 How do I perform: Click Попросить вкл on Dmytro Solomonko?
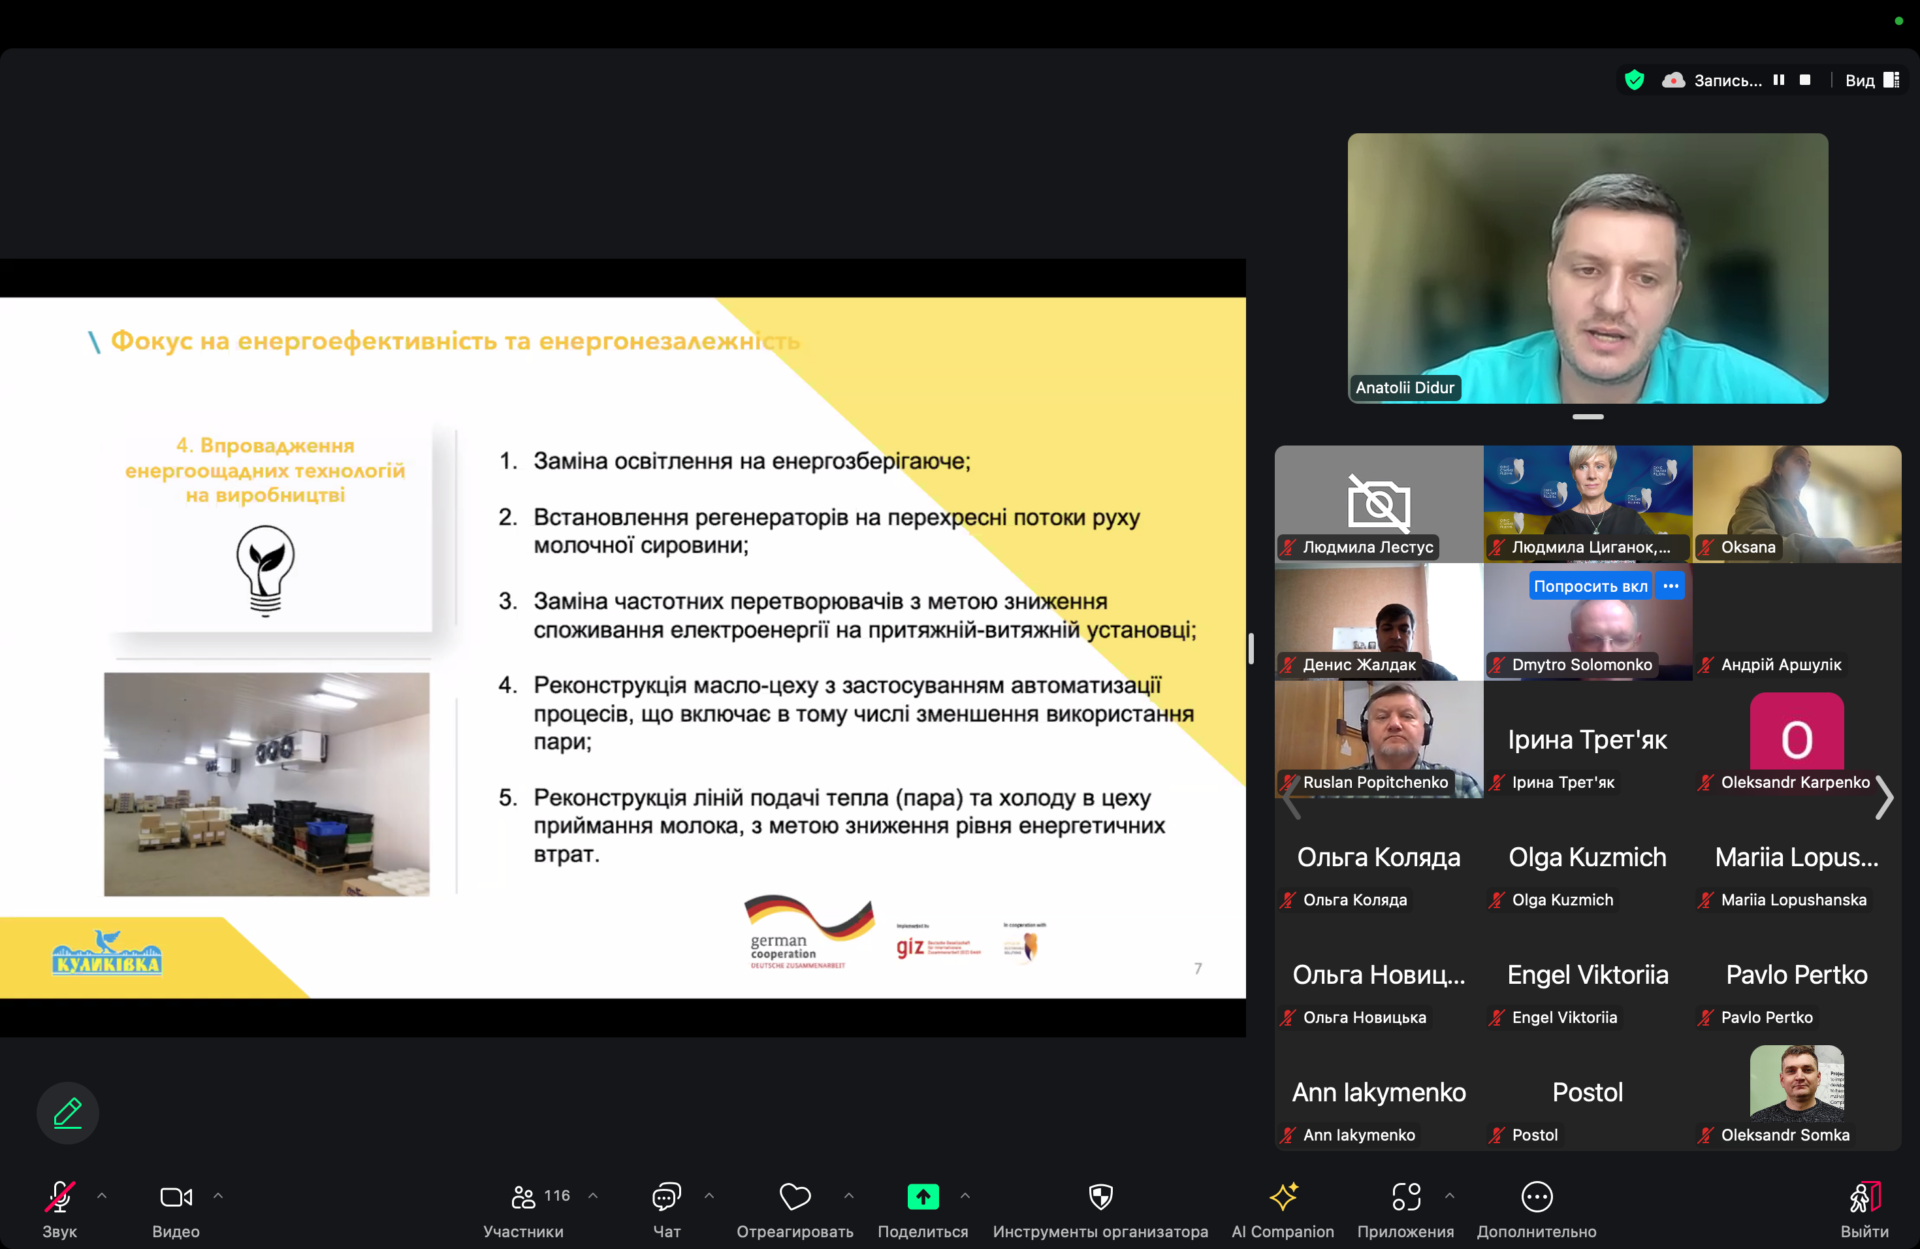pos(1590,586)
